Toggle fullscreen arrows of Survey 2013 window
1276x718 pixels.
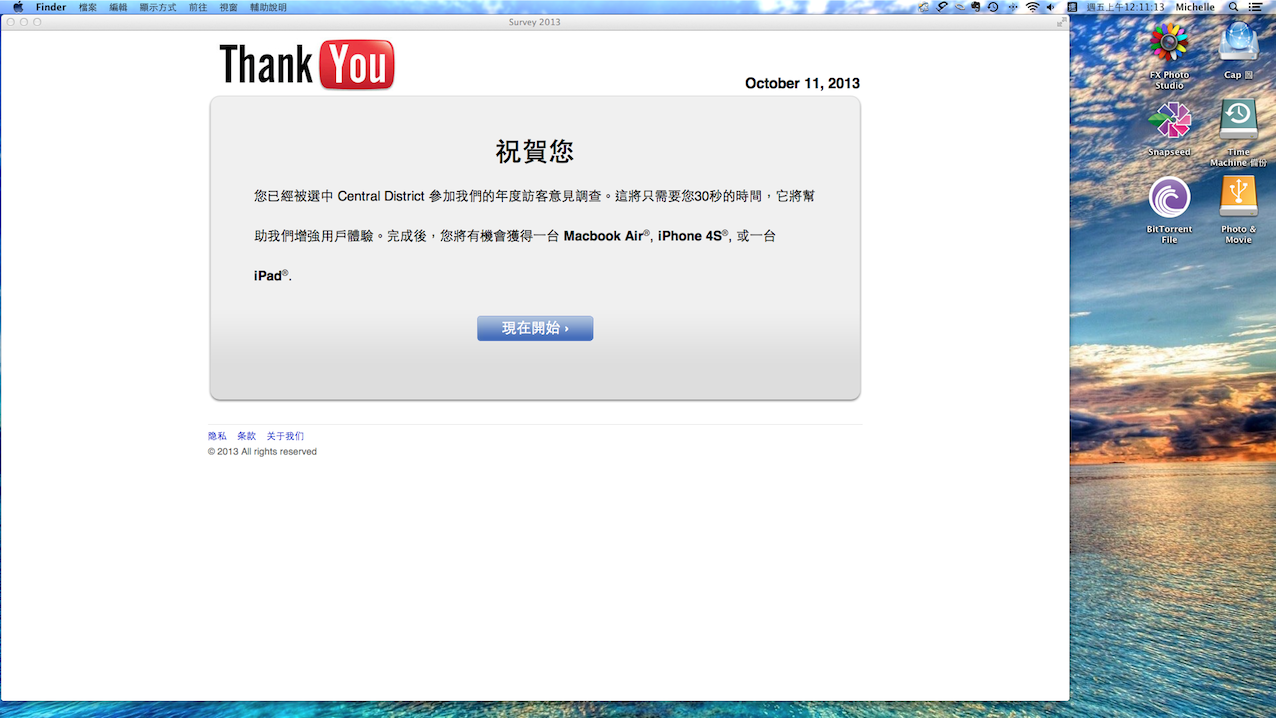click(1061, 22)
